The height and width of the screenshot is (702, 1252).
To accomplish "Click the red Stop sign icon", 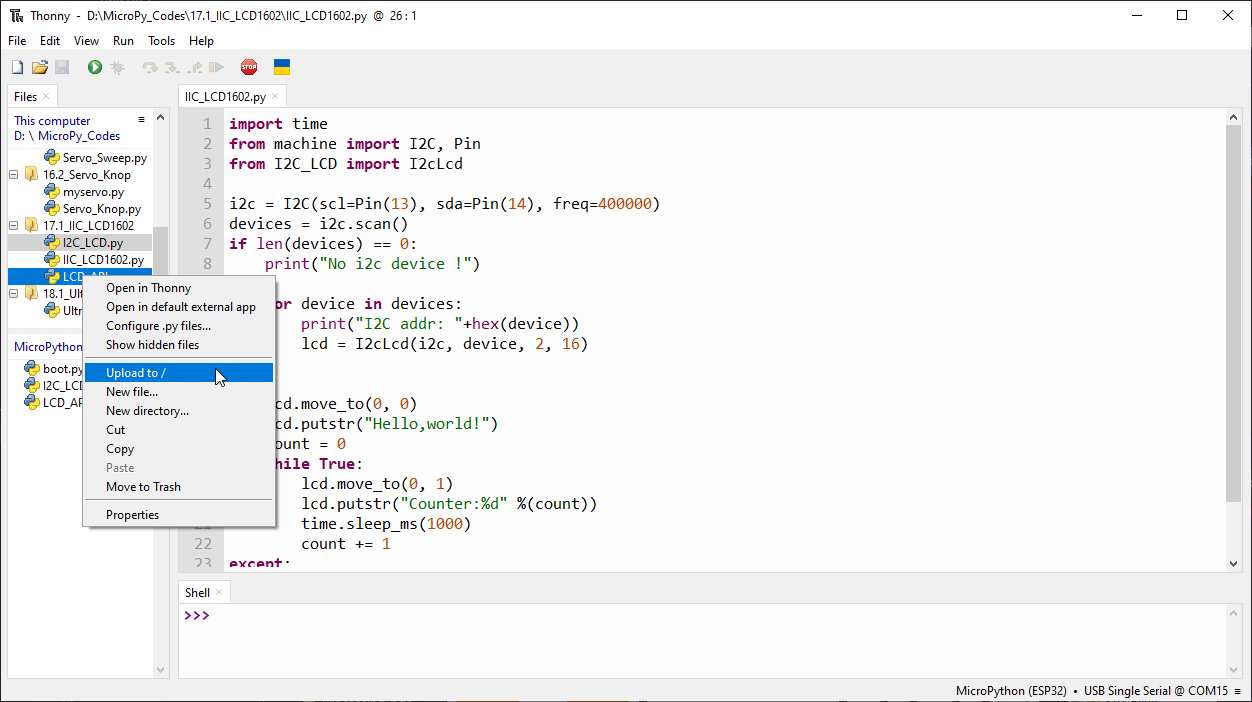I will [x=249, y=67].
